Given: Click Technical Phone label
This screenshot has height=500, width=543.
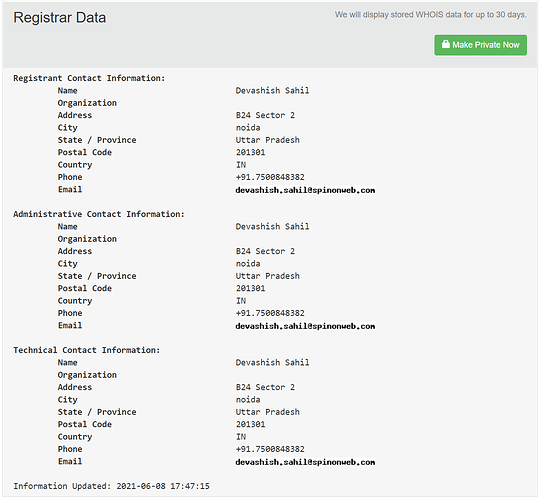Looking at the screenshot, I should coord(70,449).
